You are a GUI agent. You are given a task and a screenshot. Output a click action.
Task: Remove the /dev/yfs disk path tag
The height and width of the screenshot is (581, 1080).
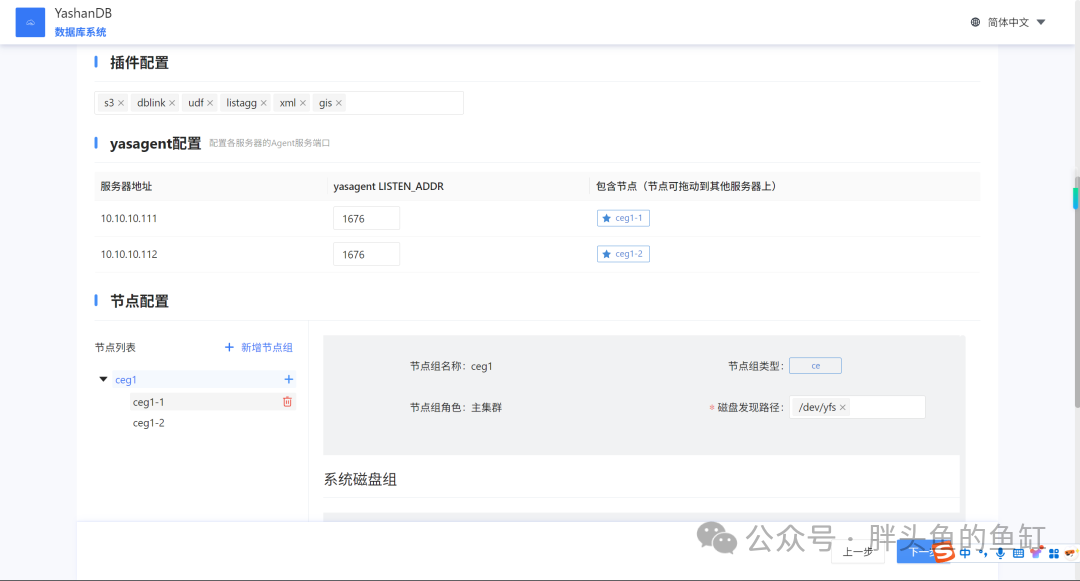click(842, 408)
